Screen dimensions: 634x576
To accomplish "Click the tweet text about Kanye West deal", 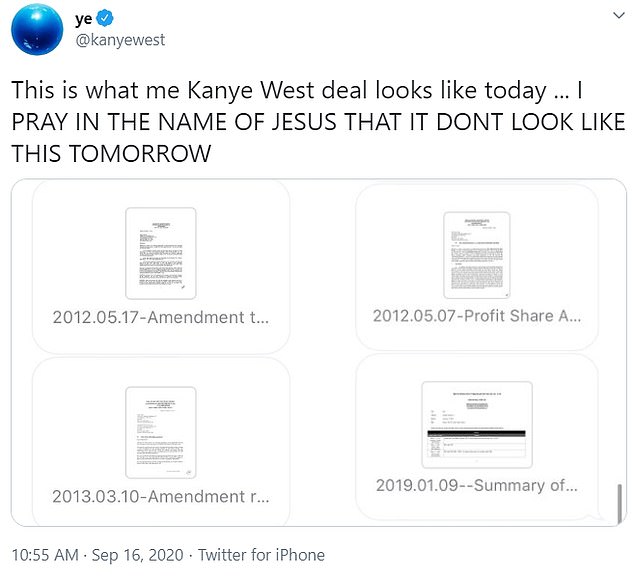I will tap(318, 122).
